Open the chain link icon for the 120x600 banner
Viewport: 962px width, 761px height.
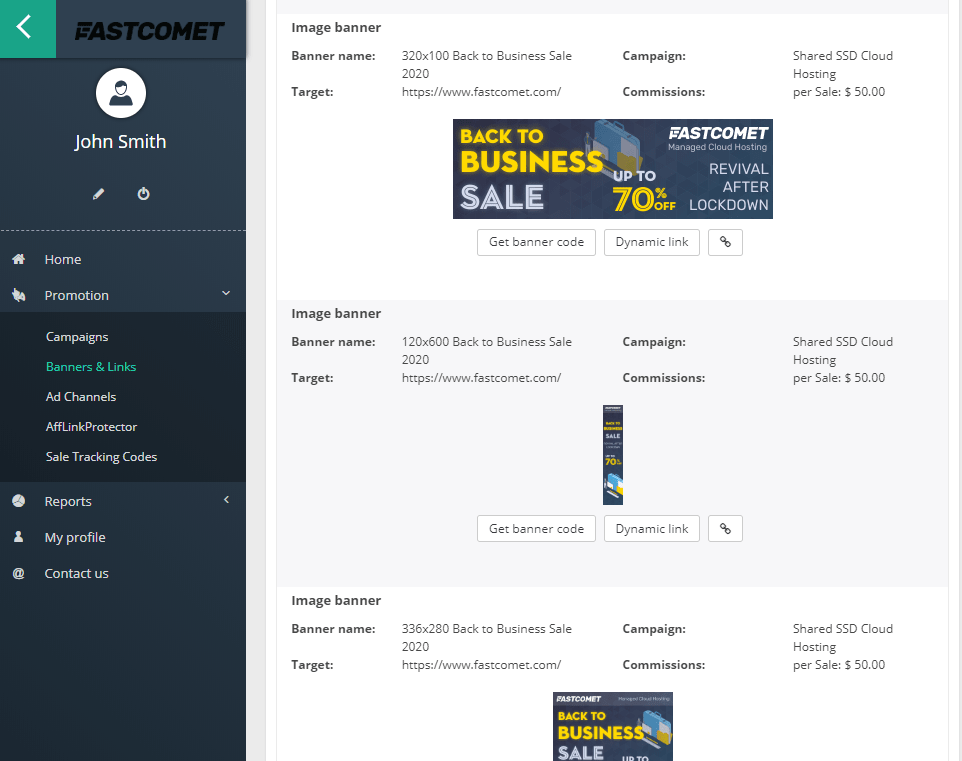point(725,528)
